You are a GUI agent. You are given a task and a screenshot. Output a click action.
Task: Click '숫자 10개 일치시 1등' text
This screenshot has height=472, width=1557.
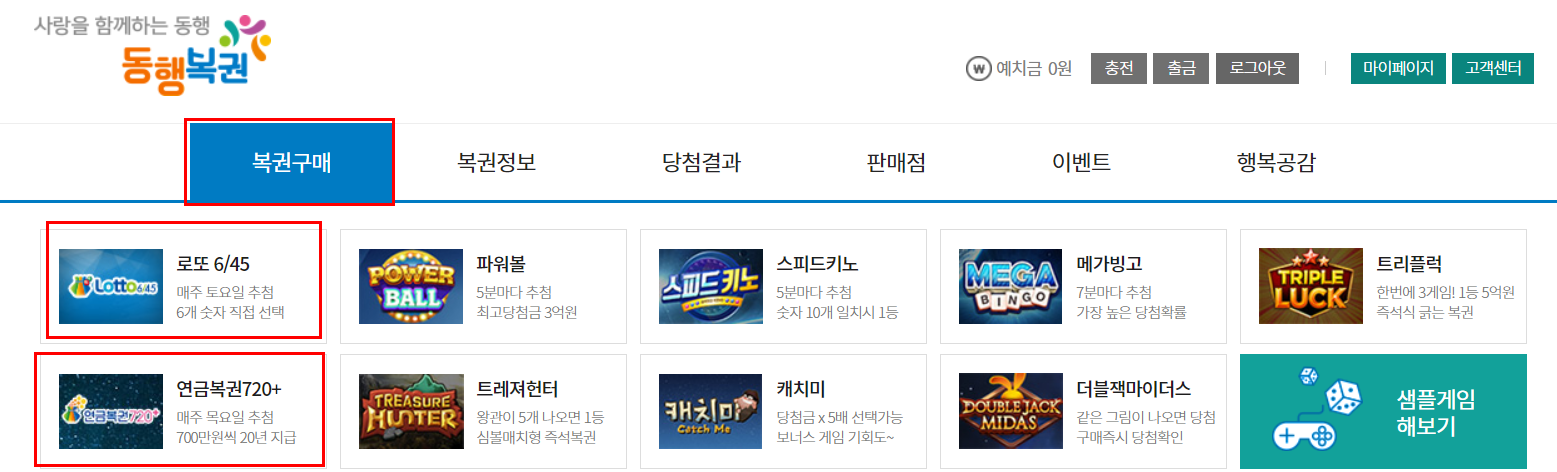pos(837,312)
